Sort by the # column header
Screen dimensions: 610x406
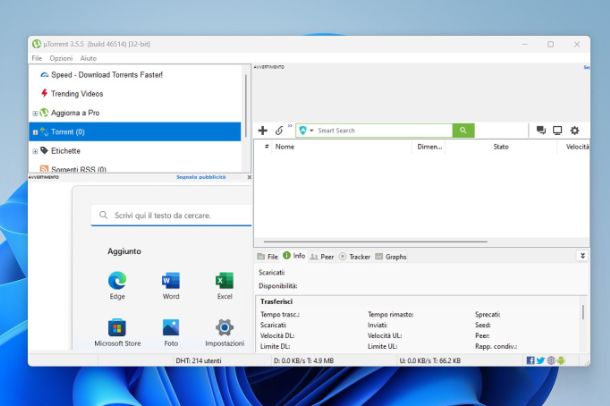pyautogui.click(x=266, y=147)
